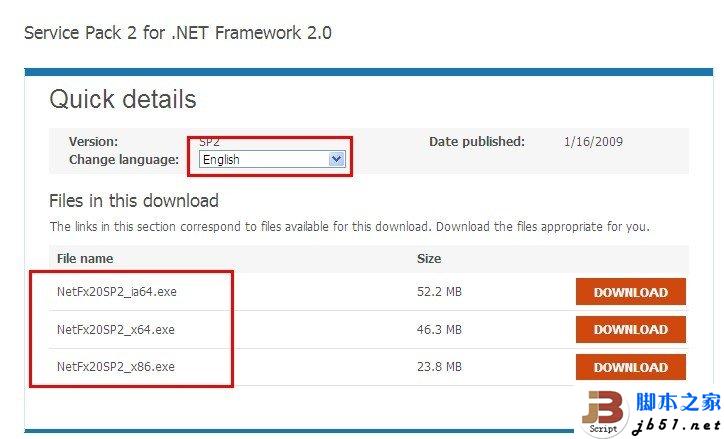Click the NetFx20SP2_ia64.exe file name

tap(116, 292)
